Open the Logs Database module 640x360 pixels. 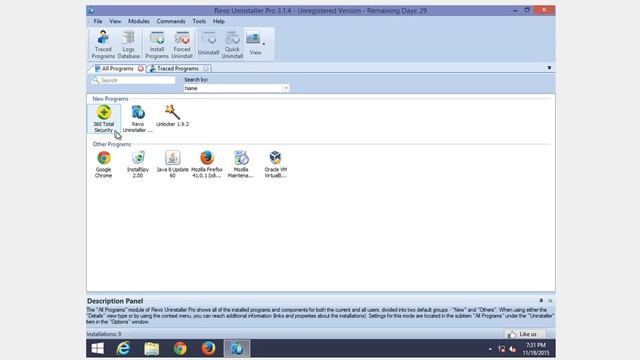pos(129,44)
